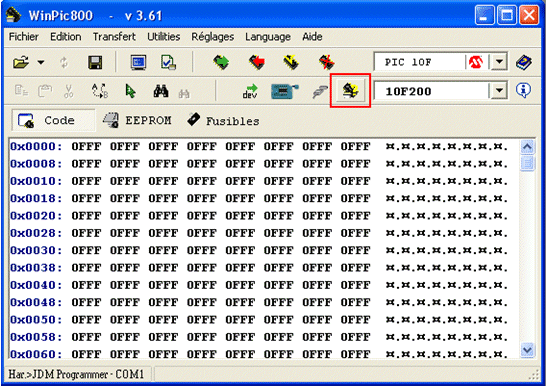Open the Aide menu

pos(312,37)
